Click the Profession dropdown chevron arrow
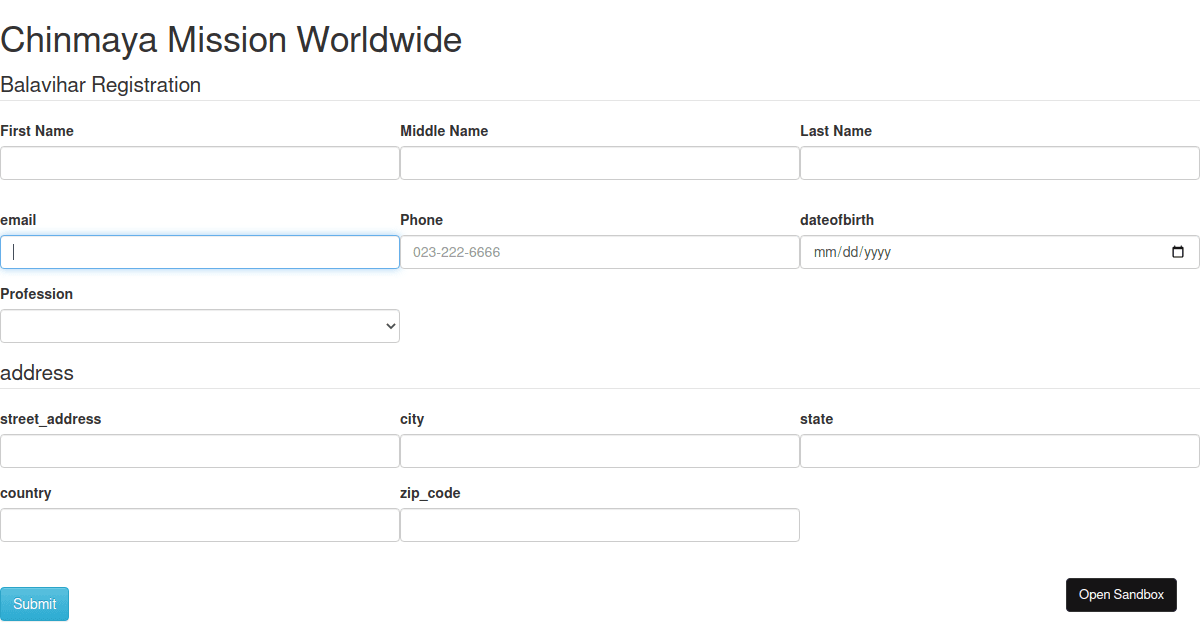The width and height of the screenshot is (1200, 630). pyautogui.click(x=387, y=326)
